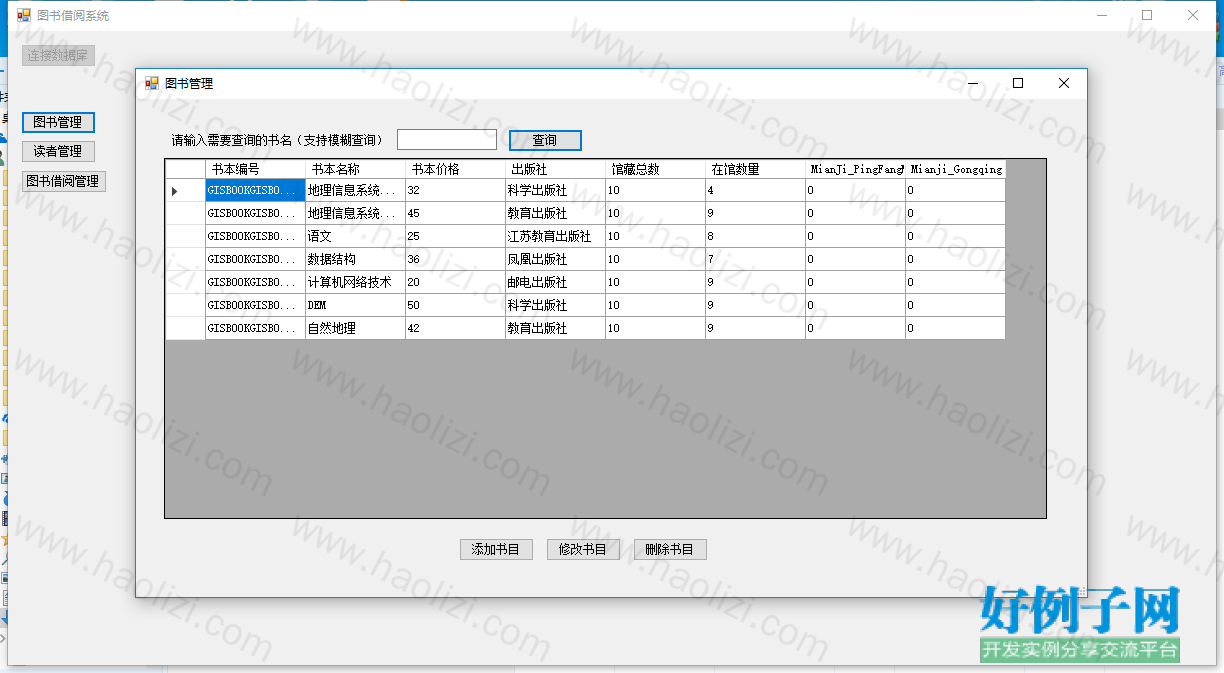This screenshot has height=673, width=1224.
Task: Select row header with current-row arrow
Action: [x=185, y=190]
